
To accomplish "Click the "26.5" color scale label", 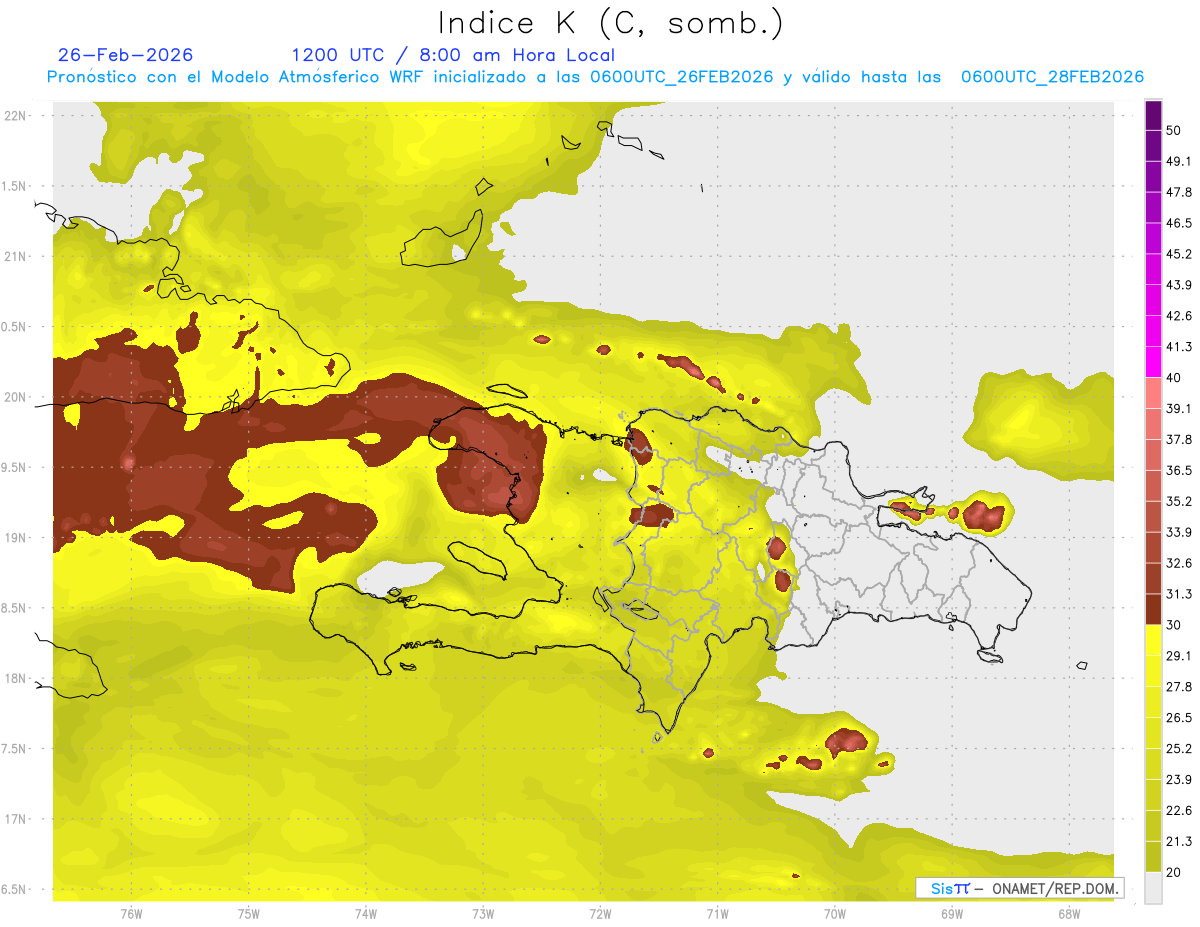I will (1179, 718).
